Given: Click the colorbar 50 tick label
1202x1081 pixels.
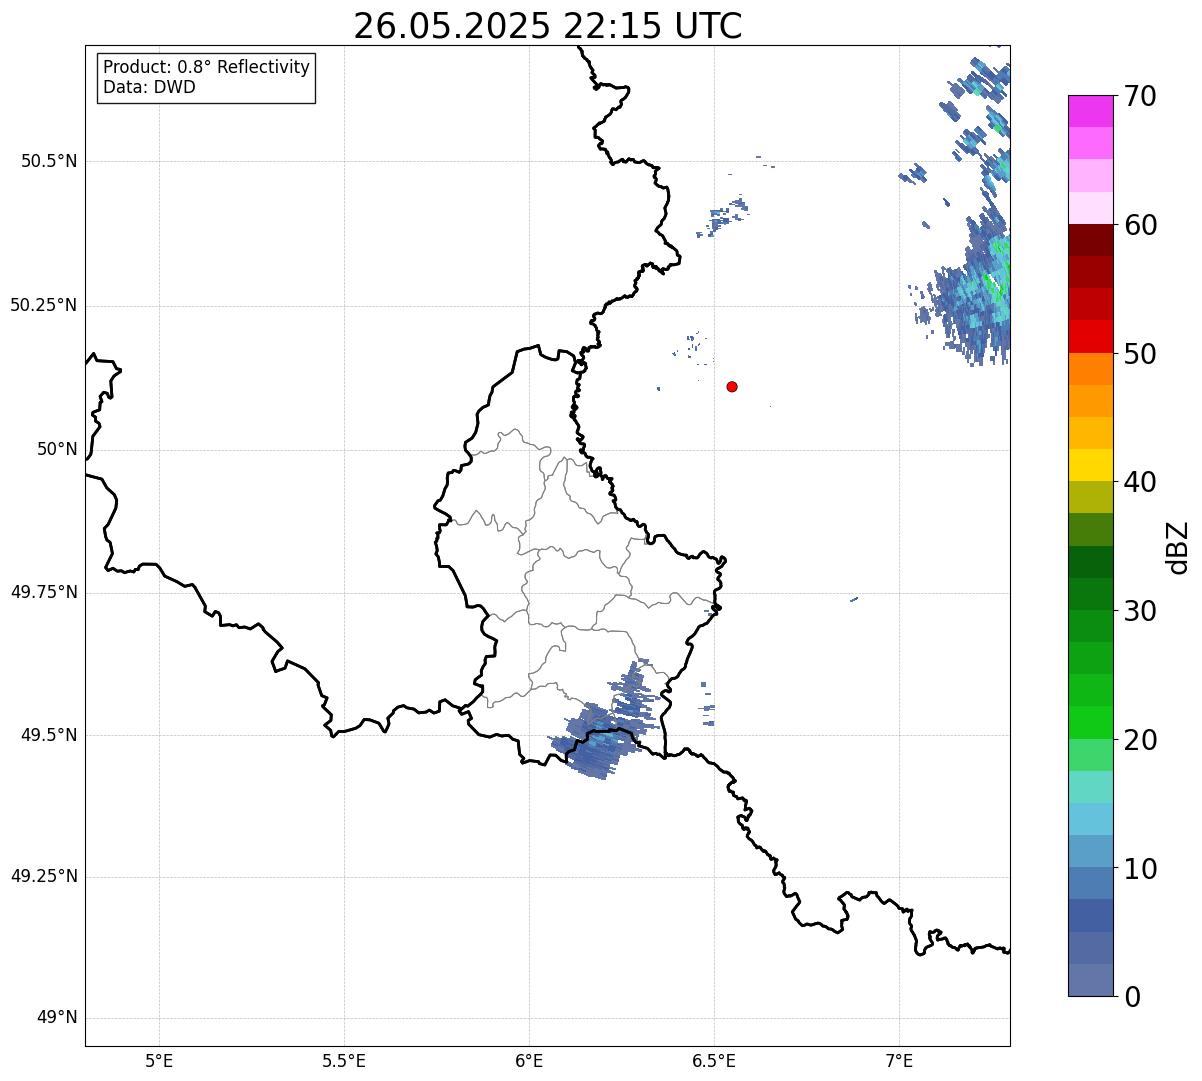Looking at the screenshot, I should click(1140, 355).
